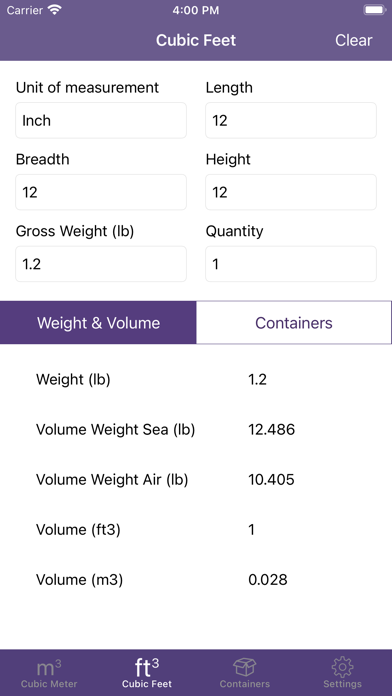Tap the Wi-Fi status icon
The height and width of the screenshot is (696, 392).
pos(55,10)
